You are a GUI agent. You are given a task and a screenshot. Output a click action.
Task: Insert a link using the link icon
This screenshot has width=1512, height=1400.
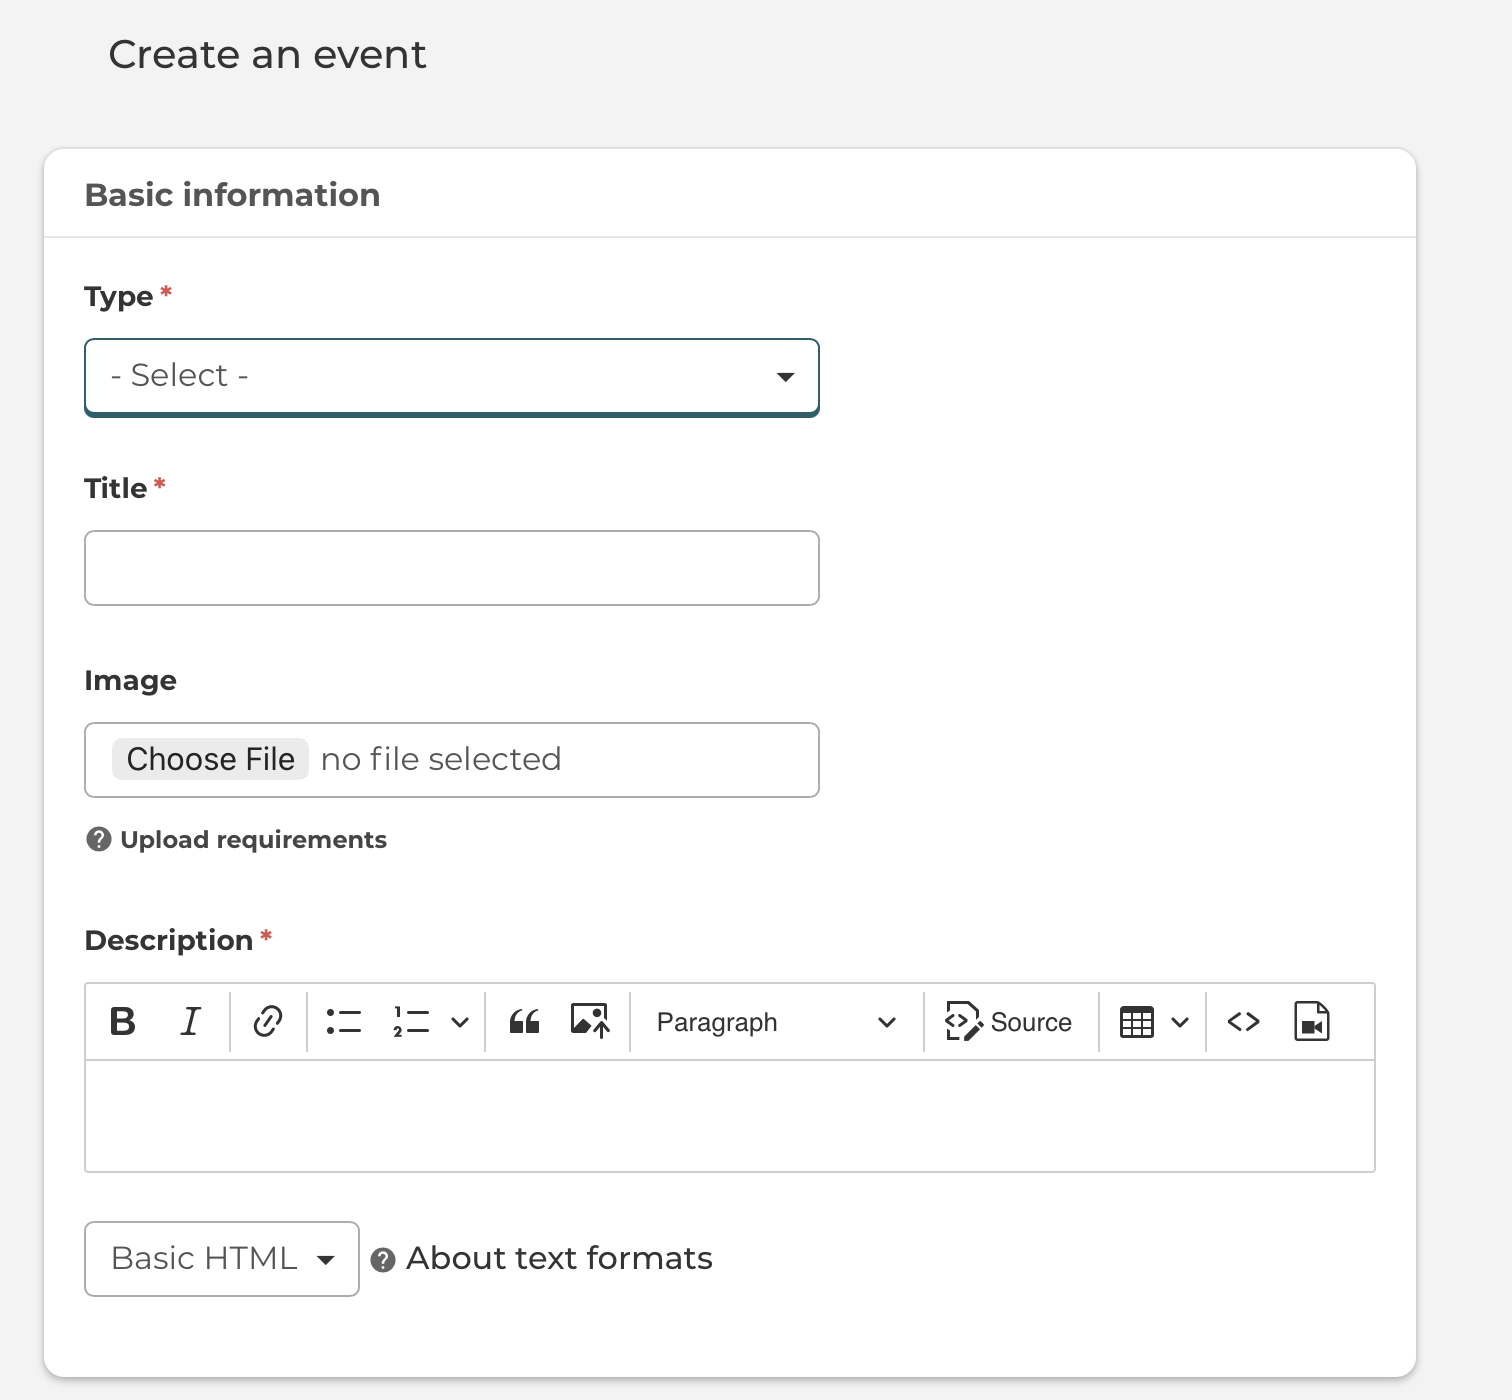pyautogui.click(x=268, y=1022)
